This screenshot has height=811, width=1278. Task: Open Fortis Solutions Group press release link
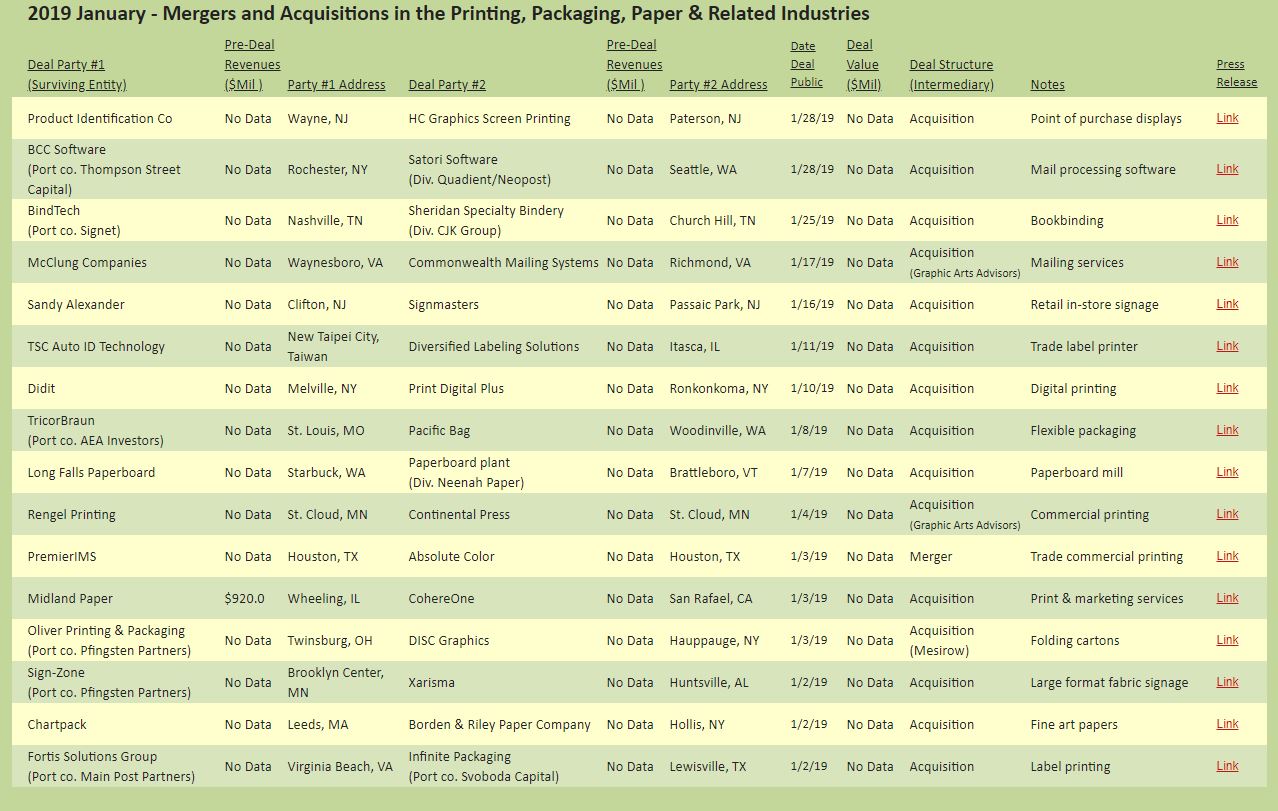(x=1227, y=766)
